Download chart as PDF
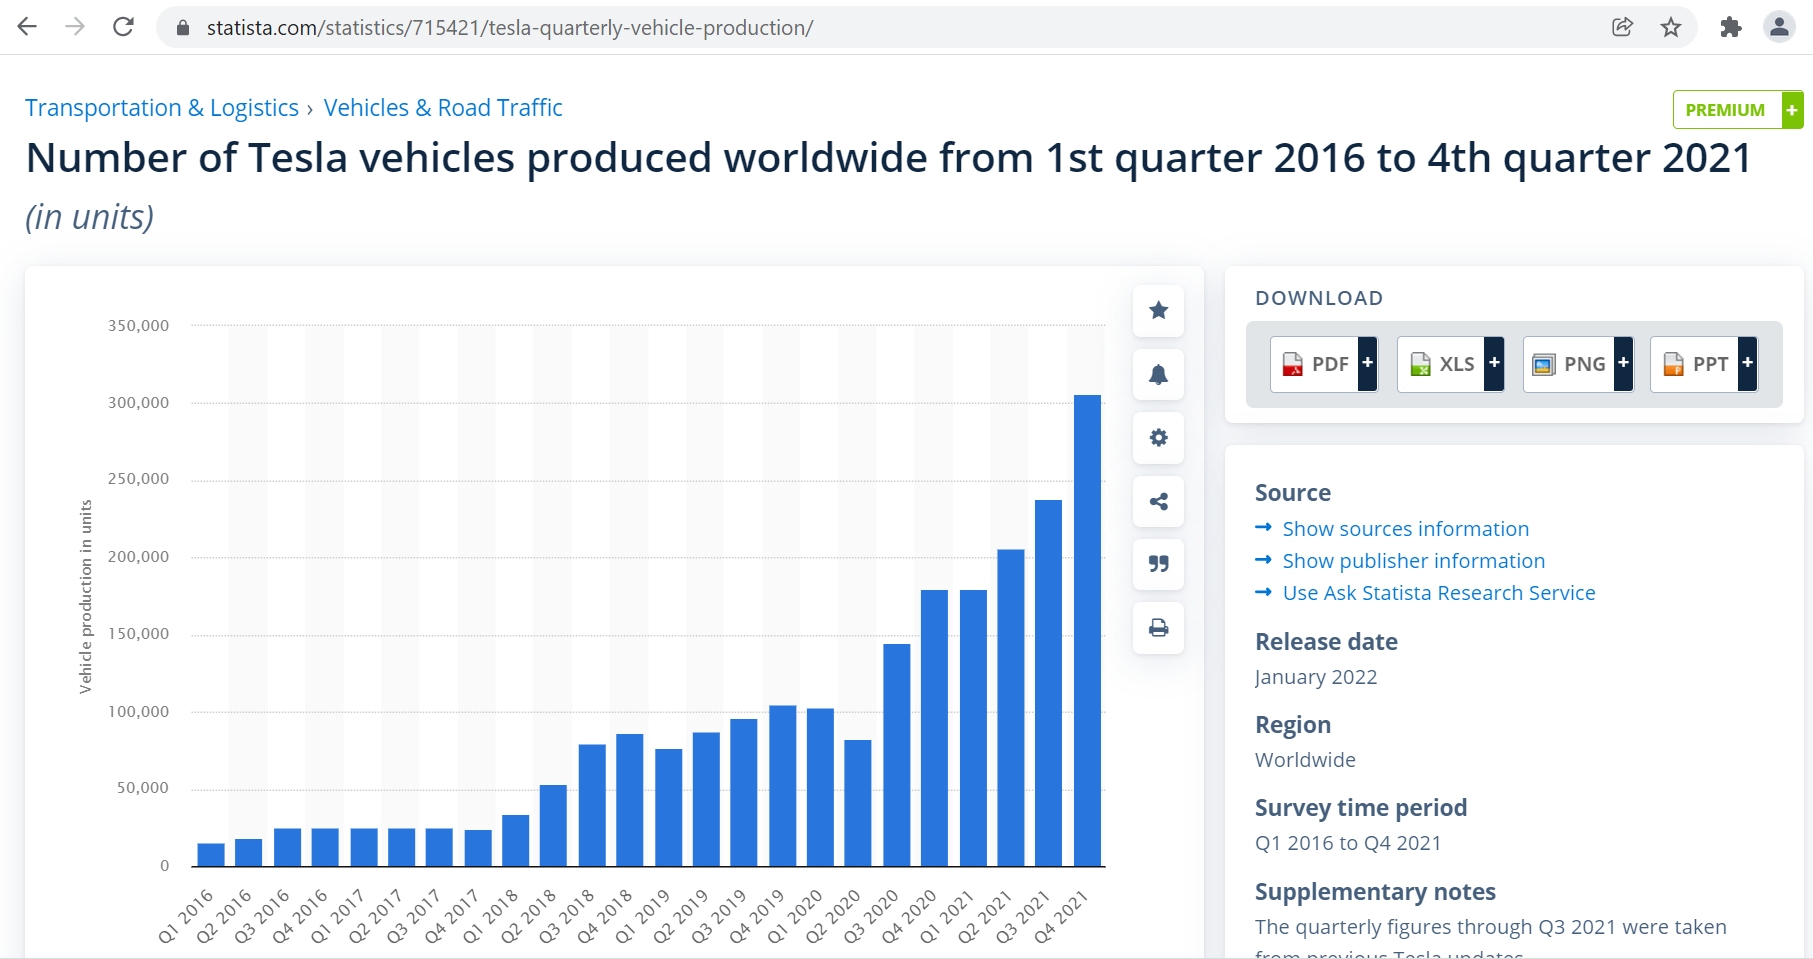Screen dimensions: 1813x959 [x=1324, y=364]
